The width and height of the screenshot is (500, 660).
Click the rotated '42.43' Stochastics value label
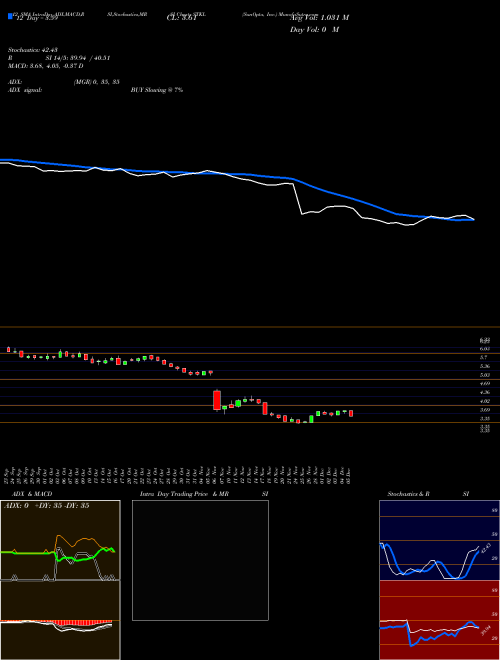coord(486,548)
